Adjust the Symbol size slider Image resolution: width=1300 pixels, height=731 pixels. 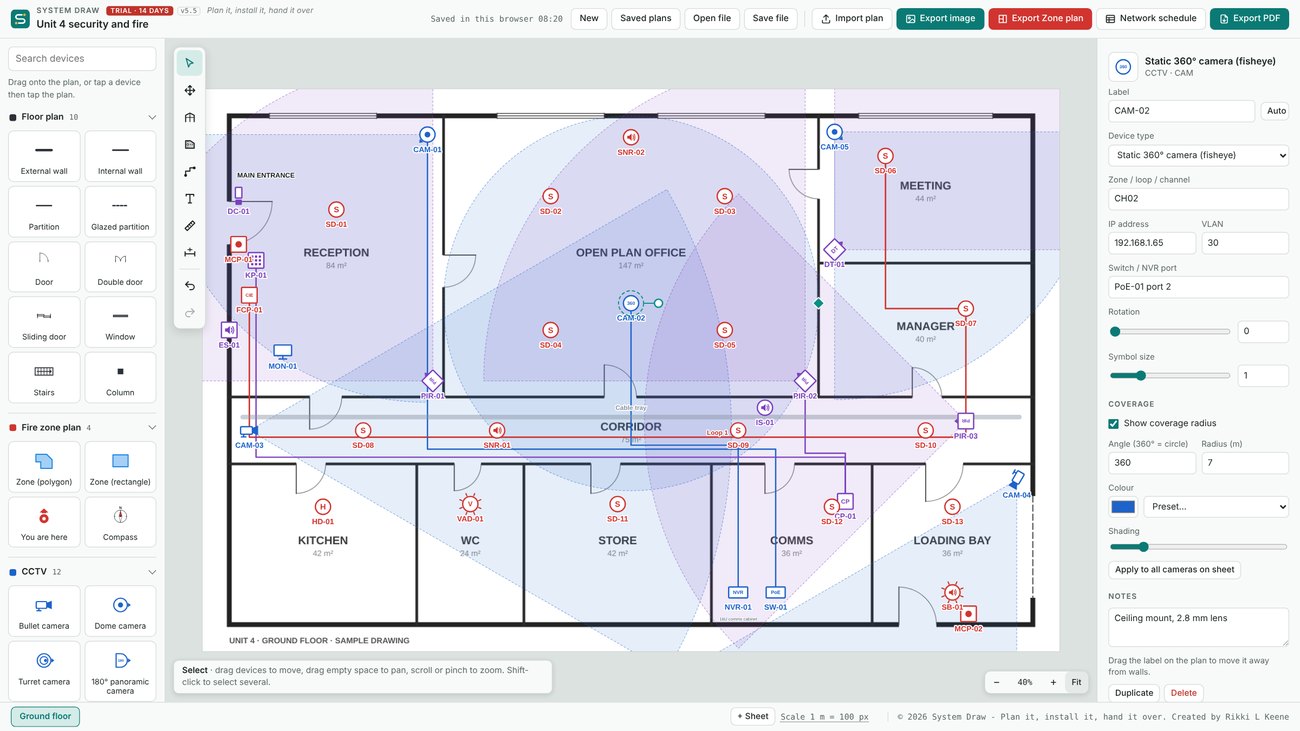click(1169, 376)
